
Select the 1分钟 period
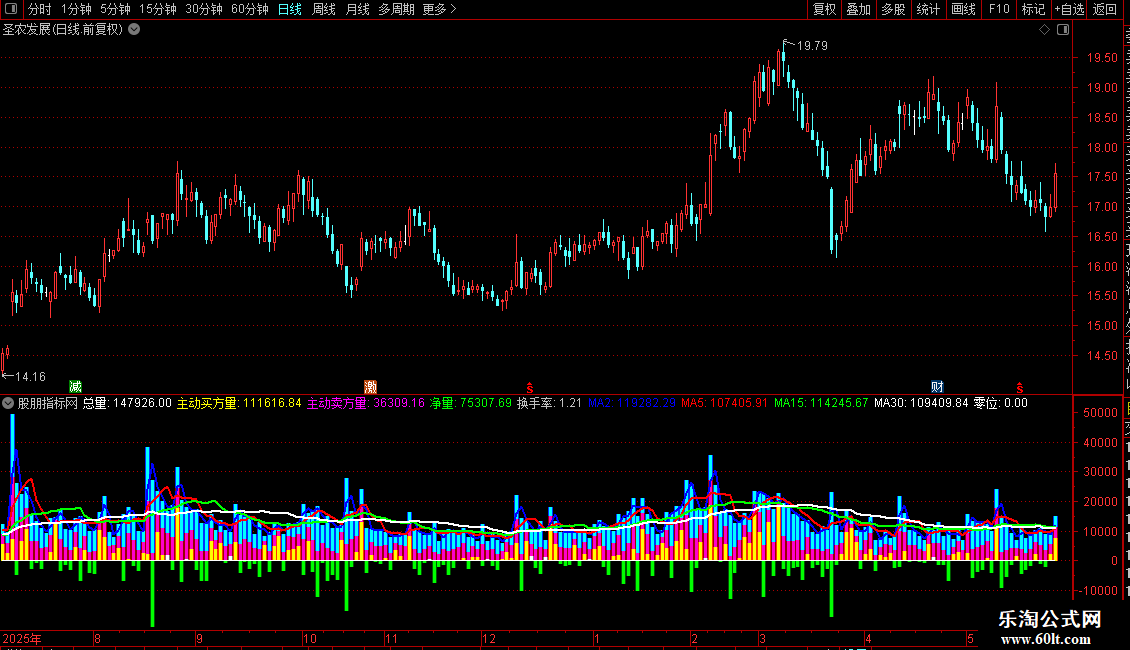[x=76, y=9]
